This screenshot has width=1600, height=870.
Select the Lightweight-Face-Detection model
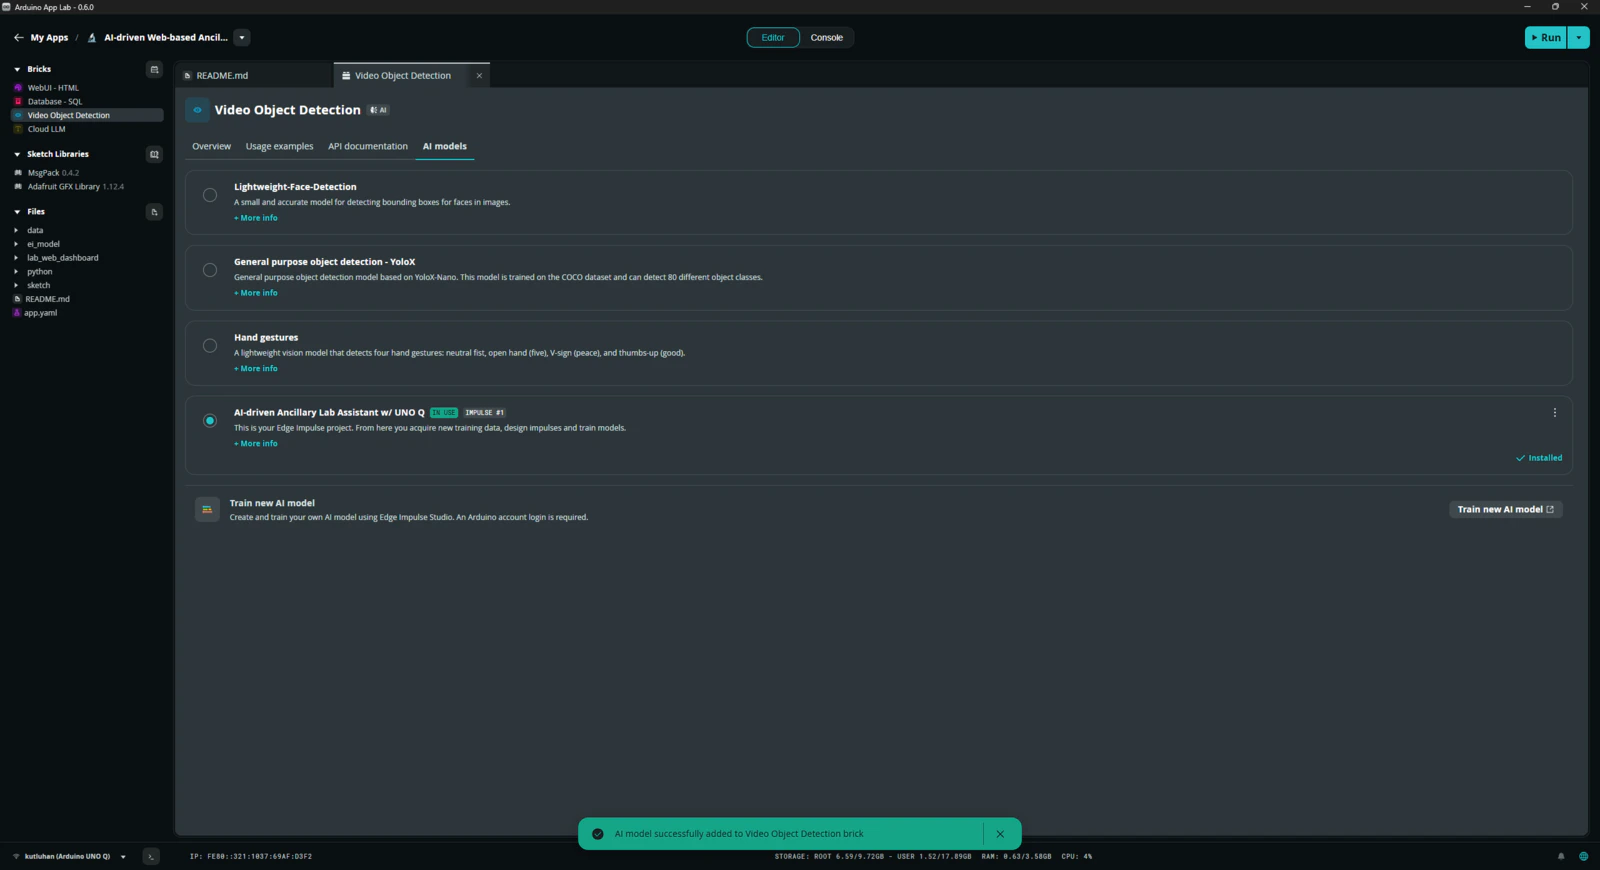(210, 195)
